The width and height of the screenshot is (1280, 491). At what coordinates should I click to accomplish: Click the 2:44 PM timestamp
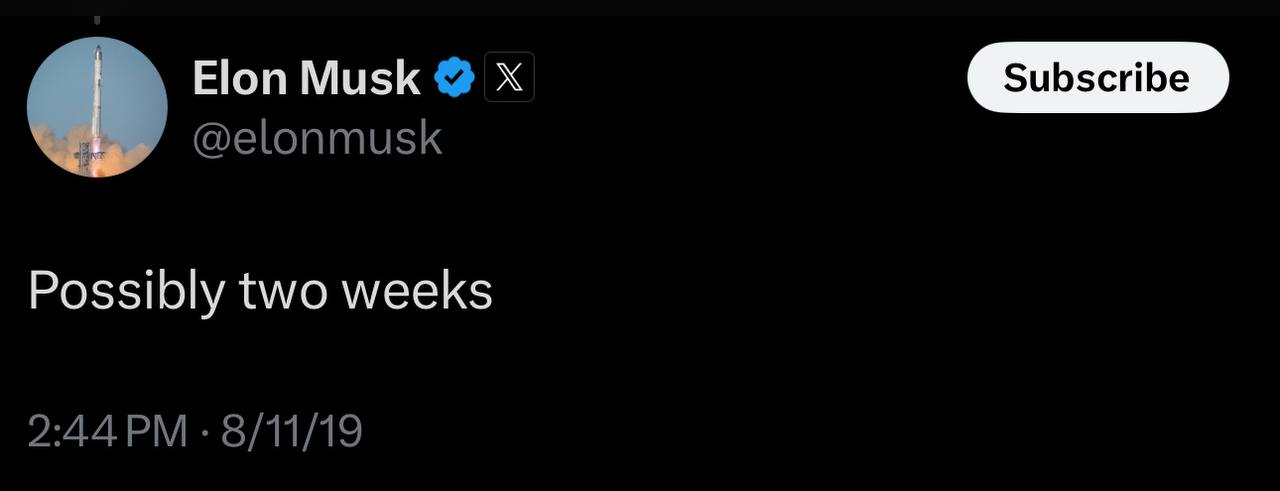click(x=107, y=431)
